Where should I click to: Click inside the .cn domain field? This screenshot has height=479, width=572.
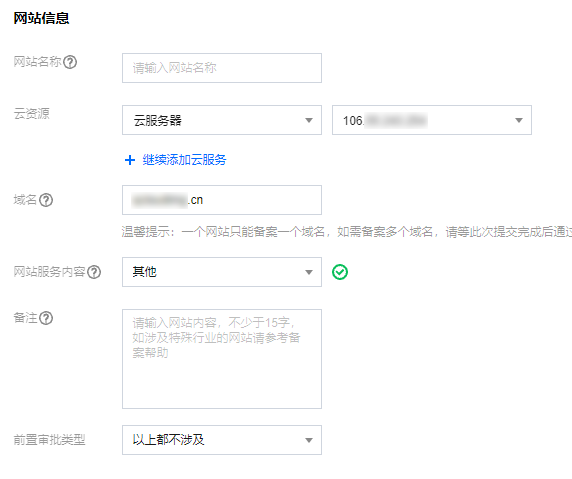click(222, 200)
